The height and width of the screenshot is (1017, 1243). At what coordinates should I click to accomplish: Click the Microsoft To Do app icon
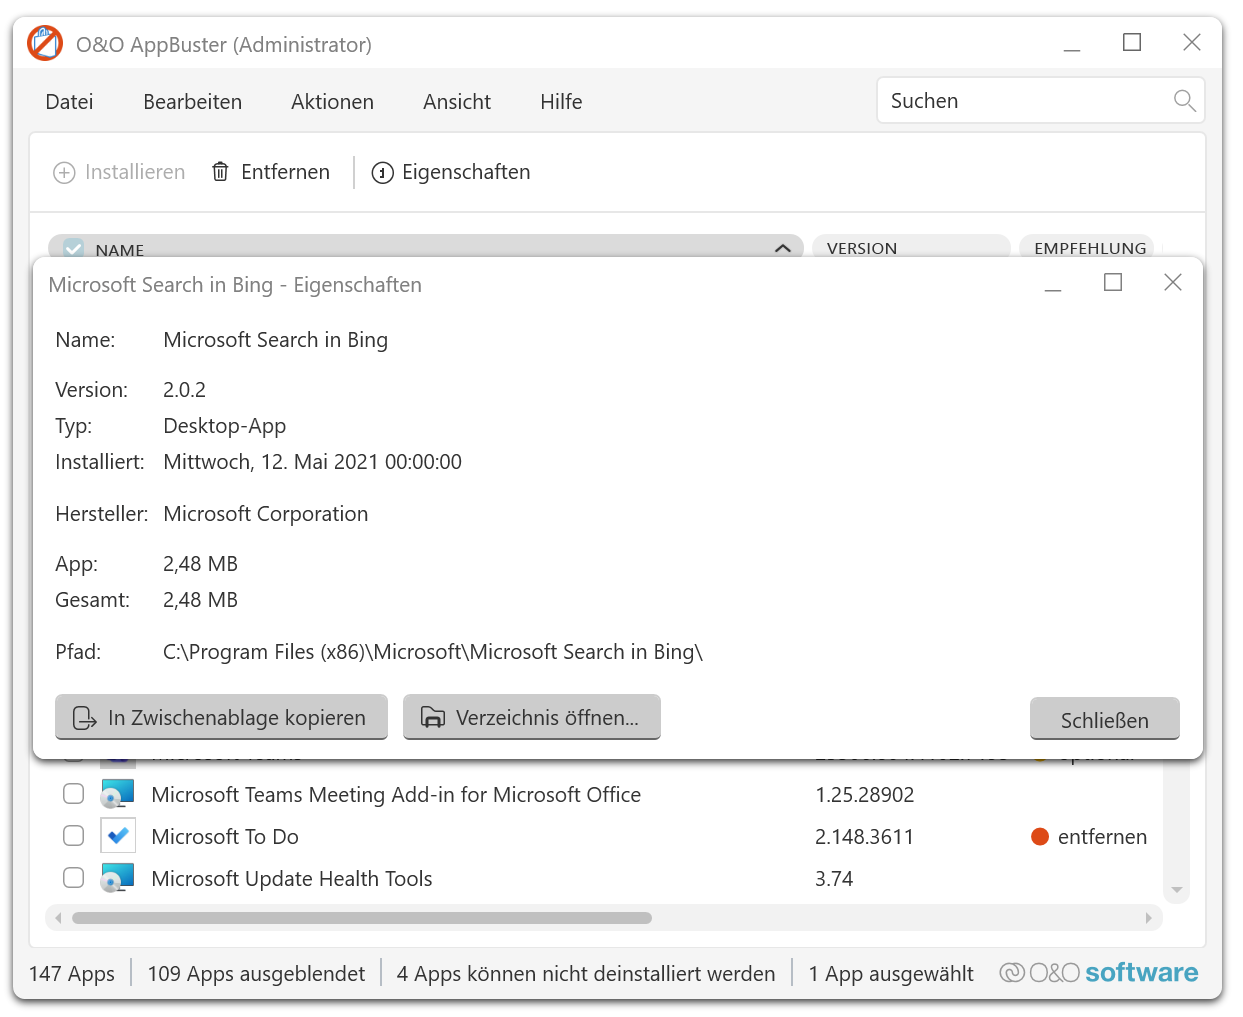[118, 836]
